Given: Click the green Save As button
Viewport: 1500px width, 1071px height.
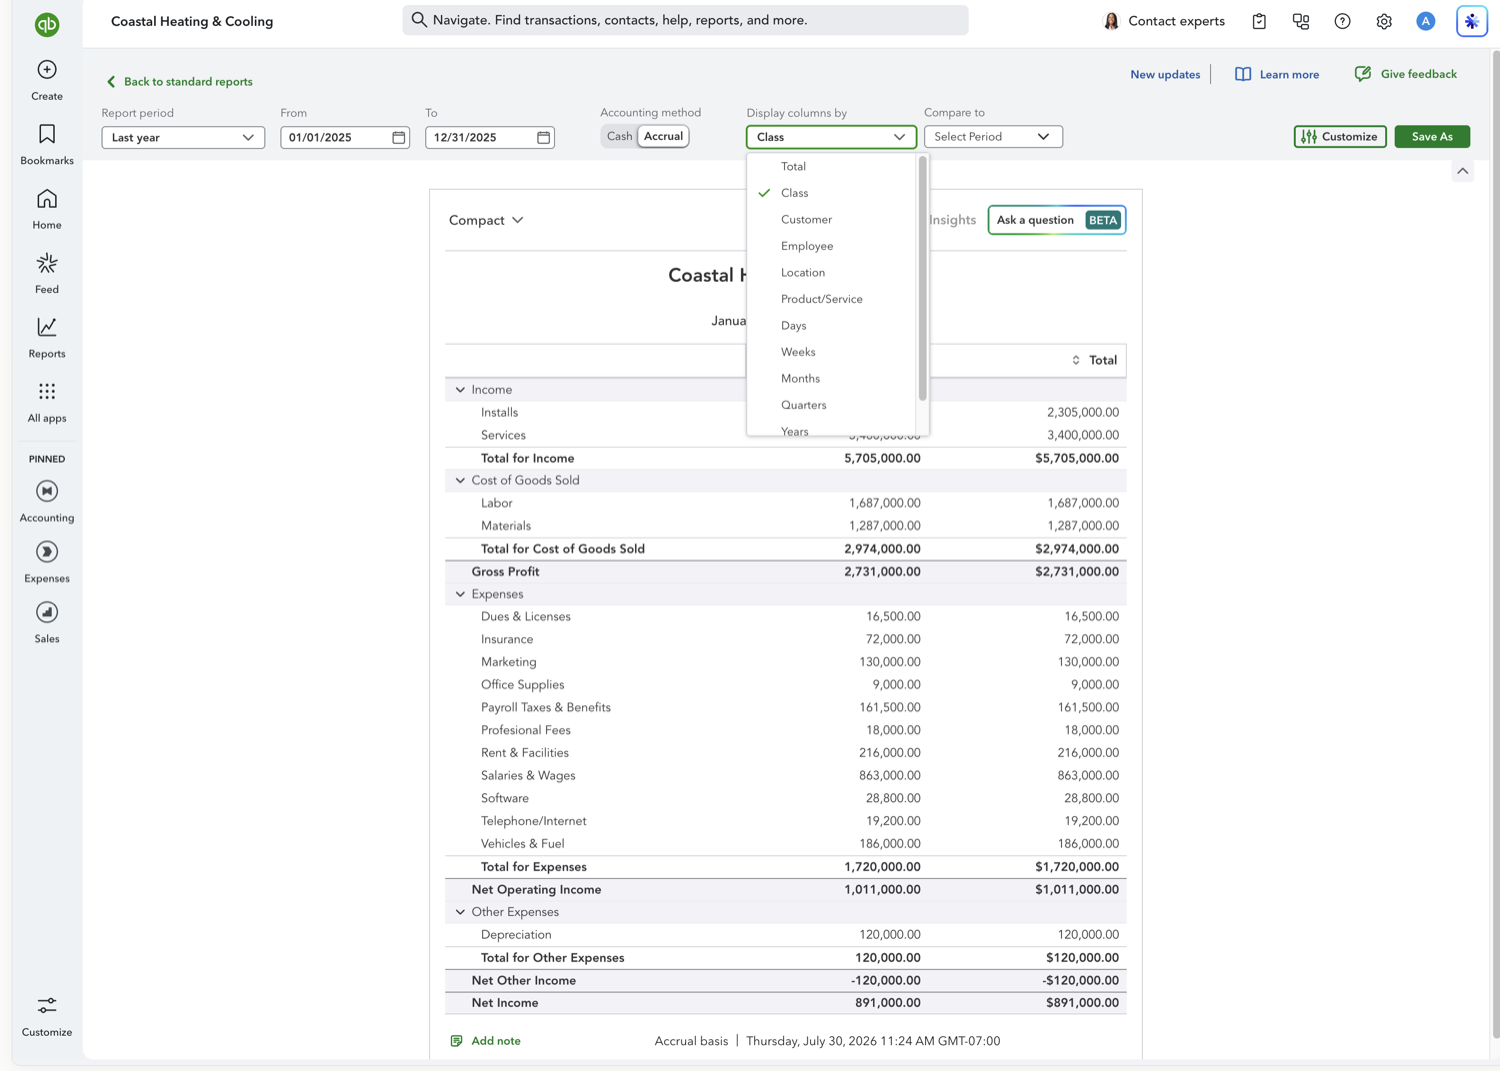Looking at the screenshot, I should [x=1432, y=136].
